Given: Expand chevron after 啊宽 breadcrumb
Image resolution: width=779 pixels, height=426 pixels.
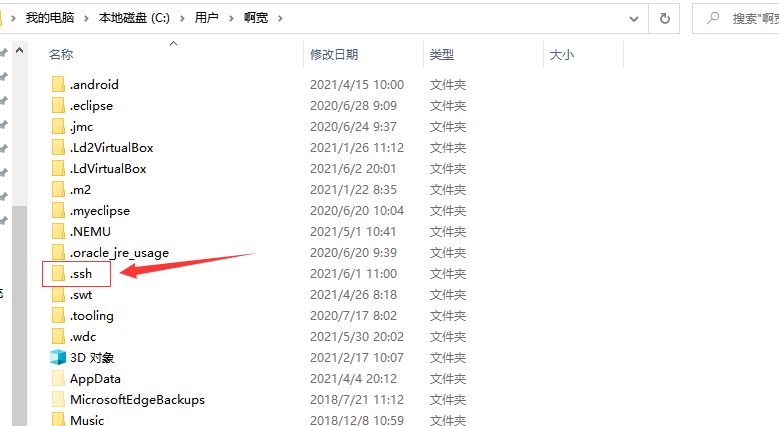Looking at the screenshot, I should click(280, 18).
